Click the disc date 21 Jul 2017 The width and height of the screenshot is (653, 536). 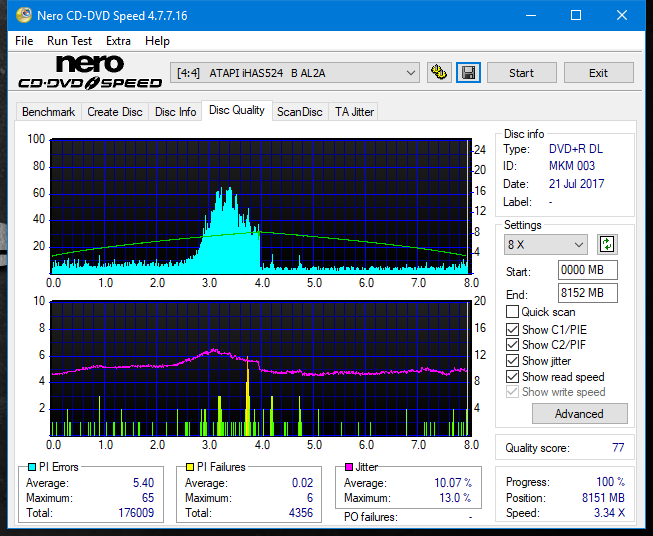pos(576,184)
